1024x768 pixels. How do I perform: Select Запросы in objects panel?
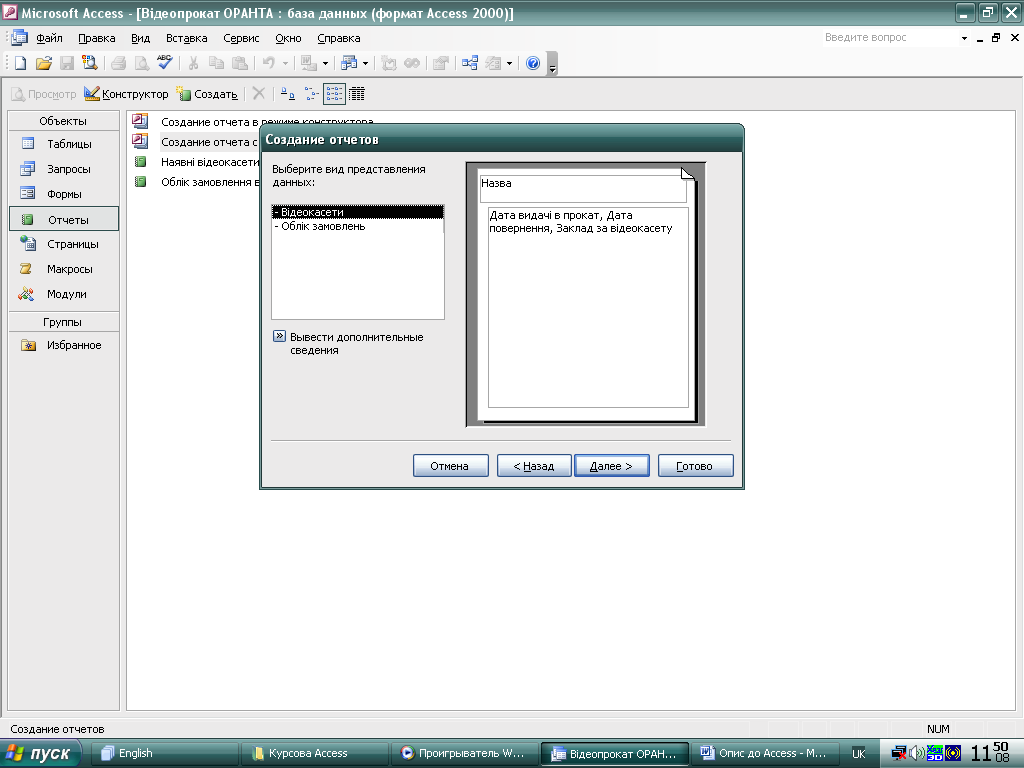point(63,168)
